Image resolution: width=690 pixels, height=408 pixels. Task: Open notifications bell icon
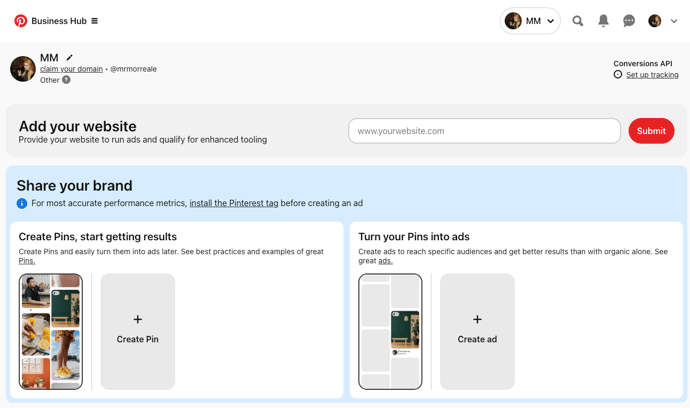tap(603, 21)
